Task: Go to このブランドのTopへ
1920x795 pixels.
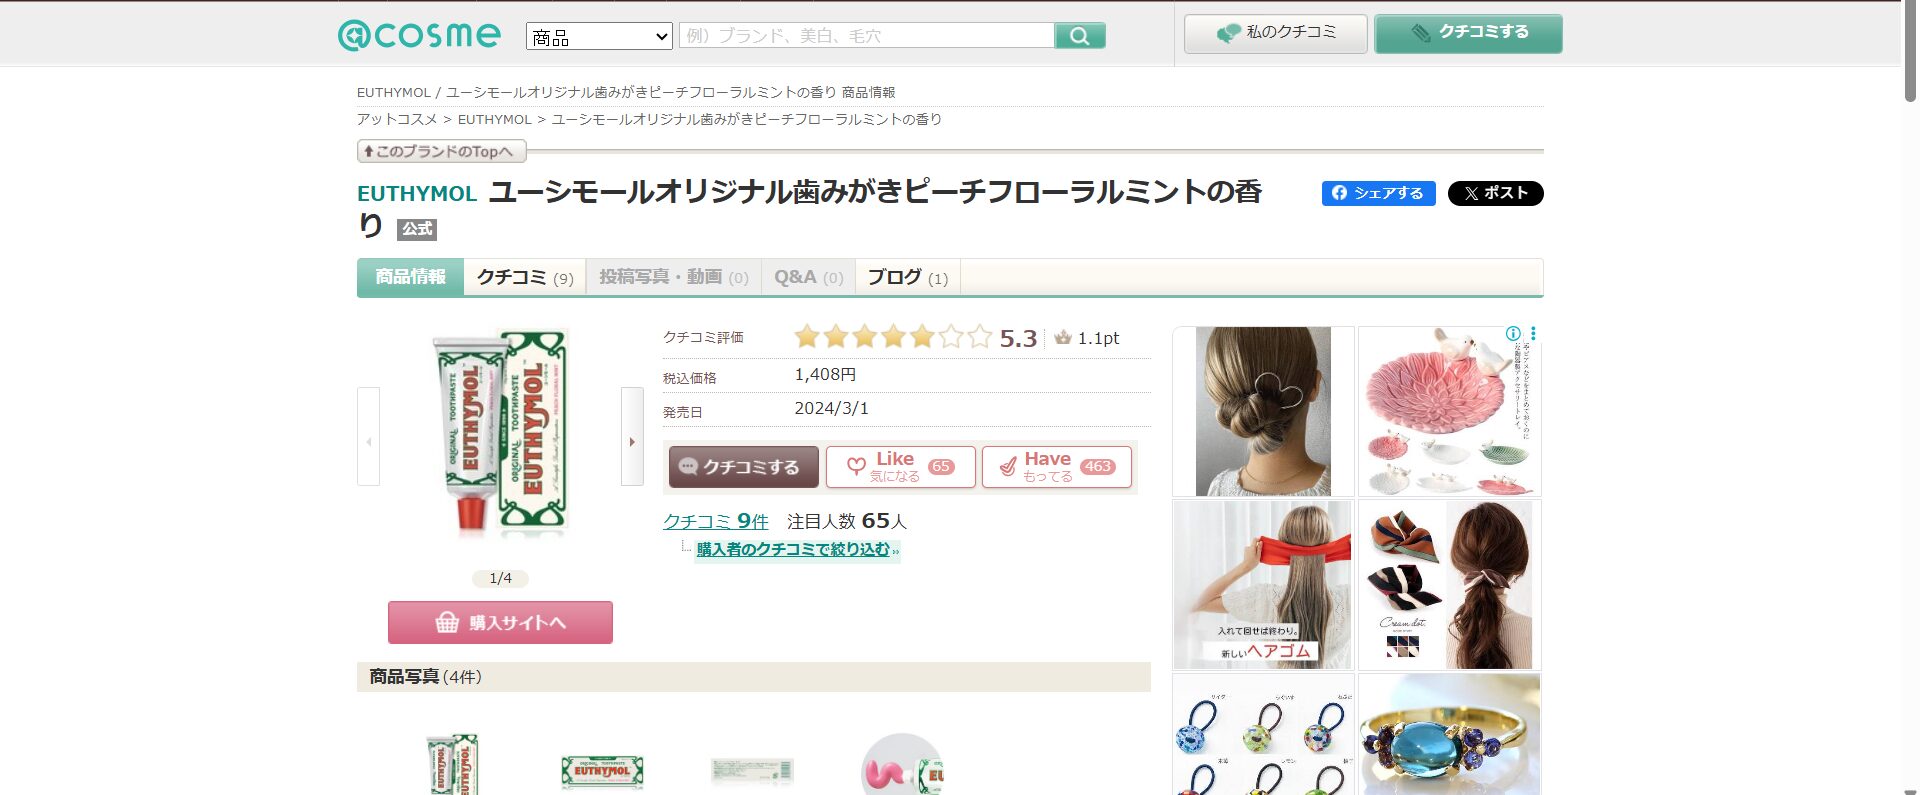Action: pos(441,151)
